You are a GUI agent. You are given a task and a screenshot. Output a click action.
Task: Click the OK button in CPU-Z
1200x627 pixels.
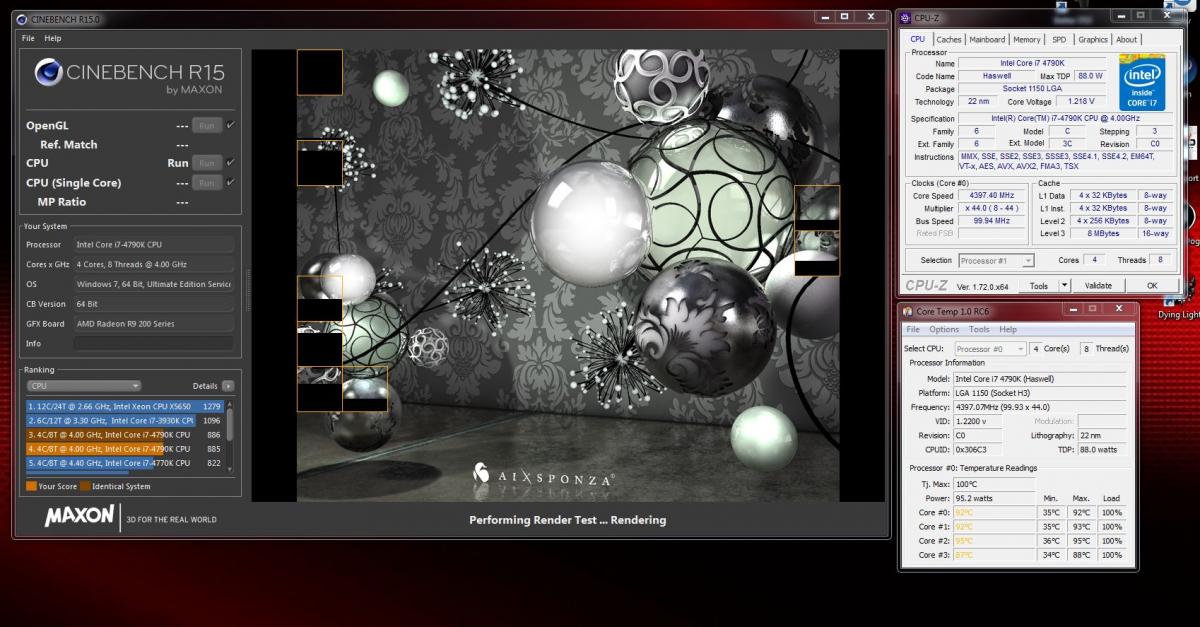pos(1152,286)
